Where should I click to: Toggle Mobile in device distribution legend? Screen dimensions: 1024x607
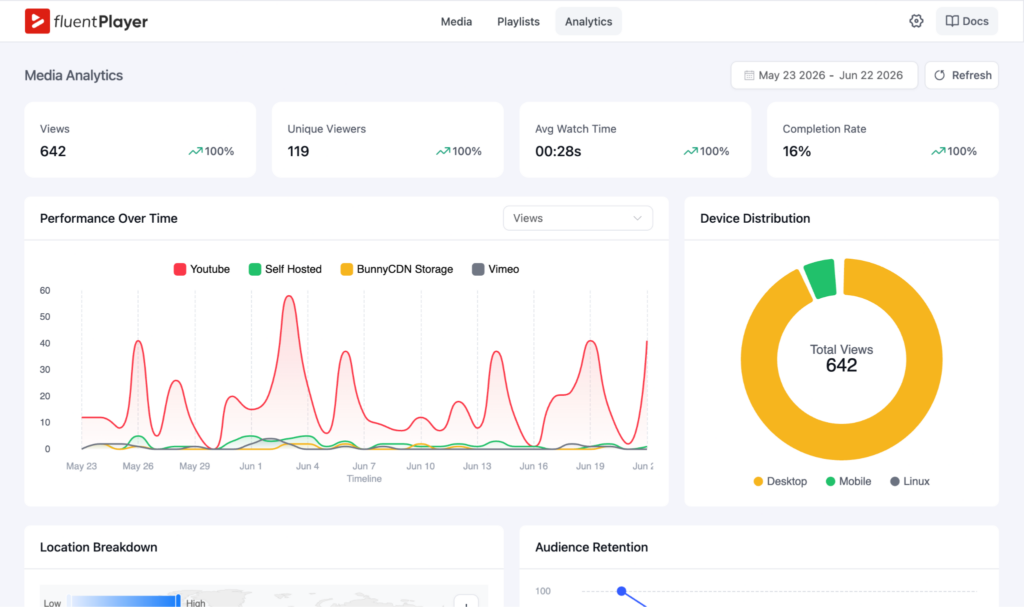tap(848, 482)
